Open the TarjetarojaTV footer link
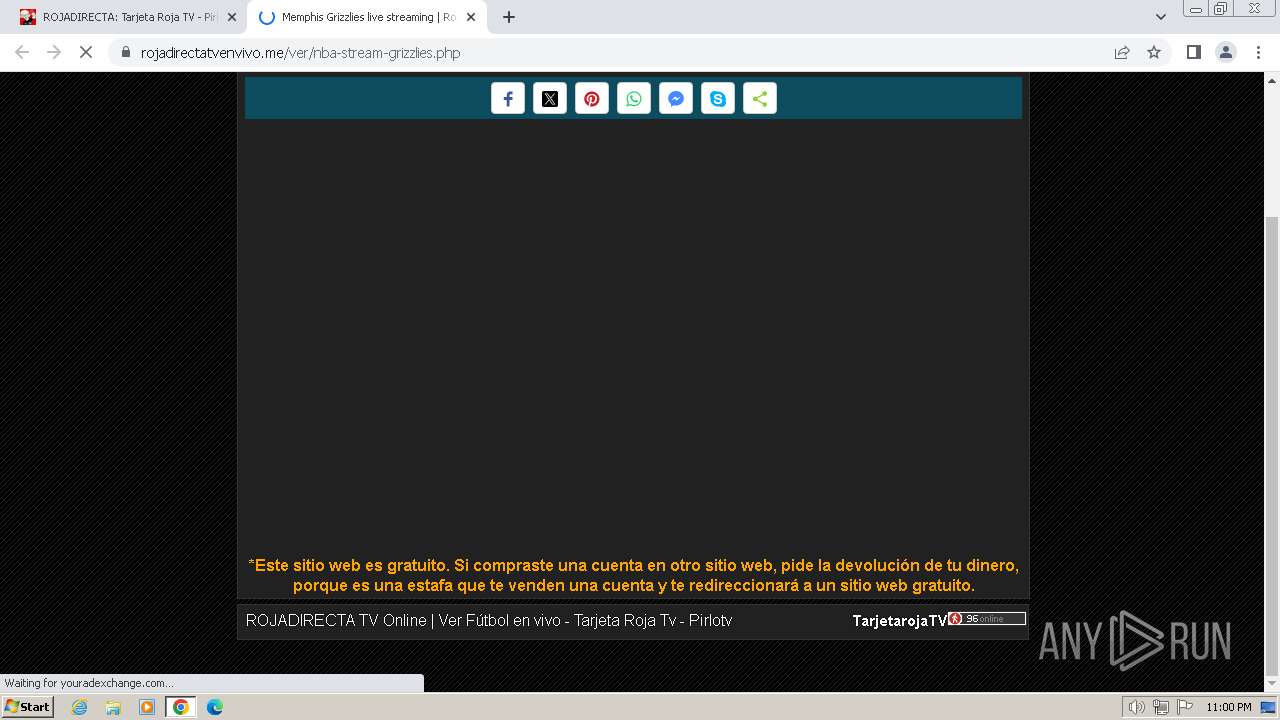The width and height of the screenshot is (1280, 720). tap(899, 621)
